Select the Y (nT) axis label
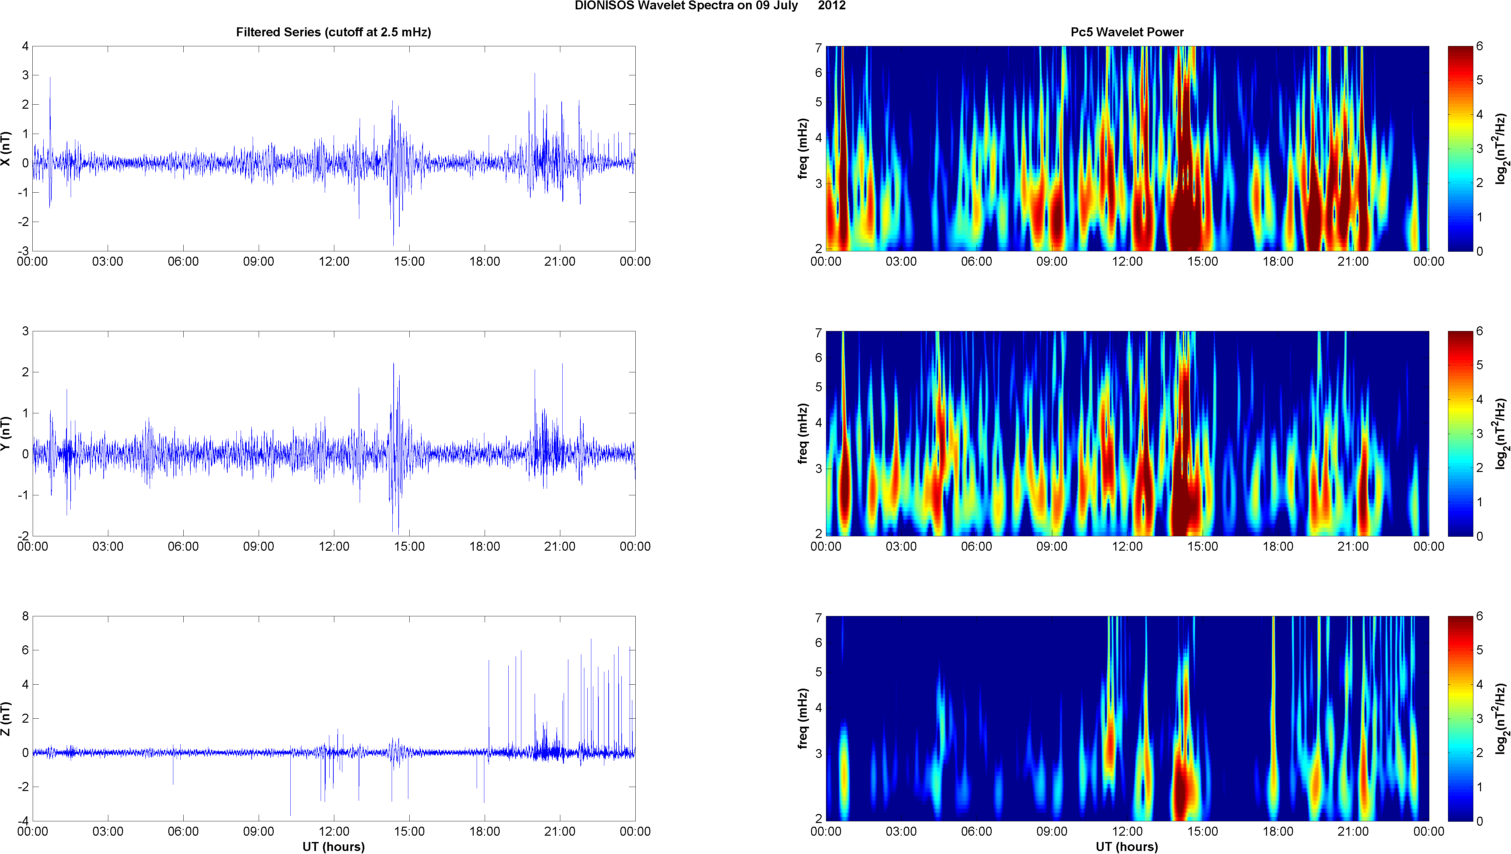The width and height of the screenshot is (1511, 854). (x=7, y=433)
